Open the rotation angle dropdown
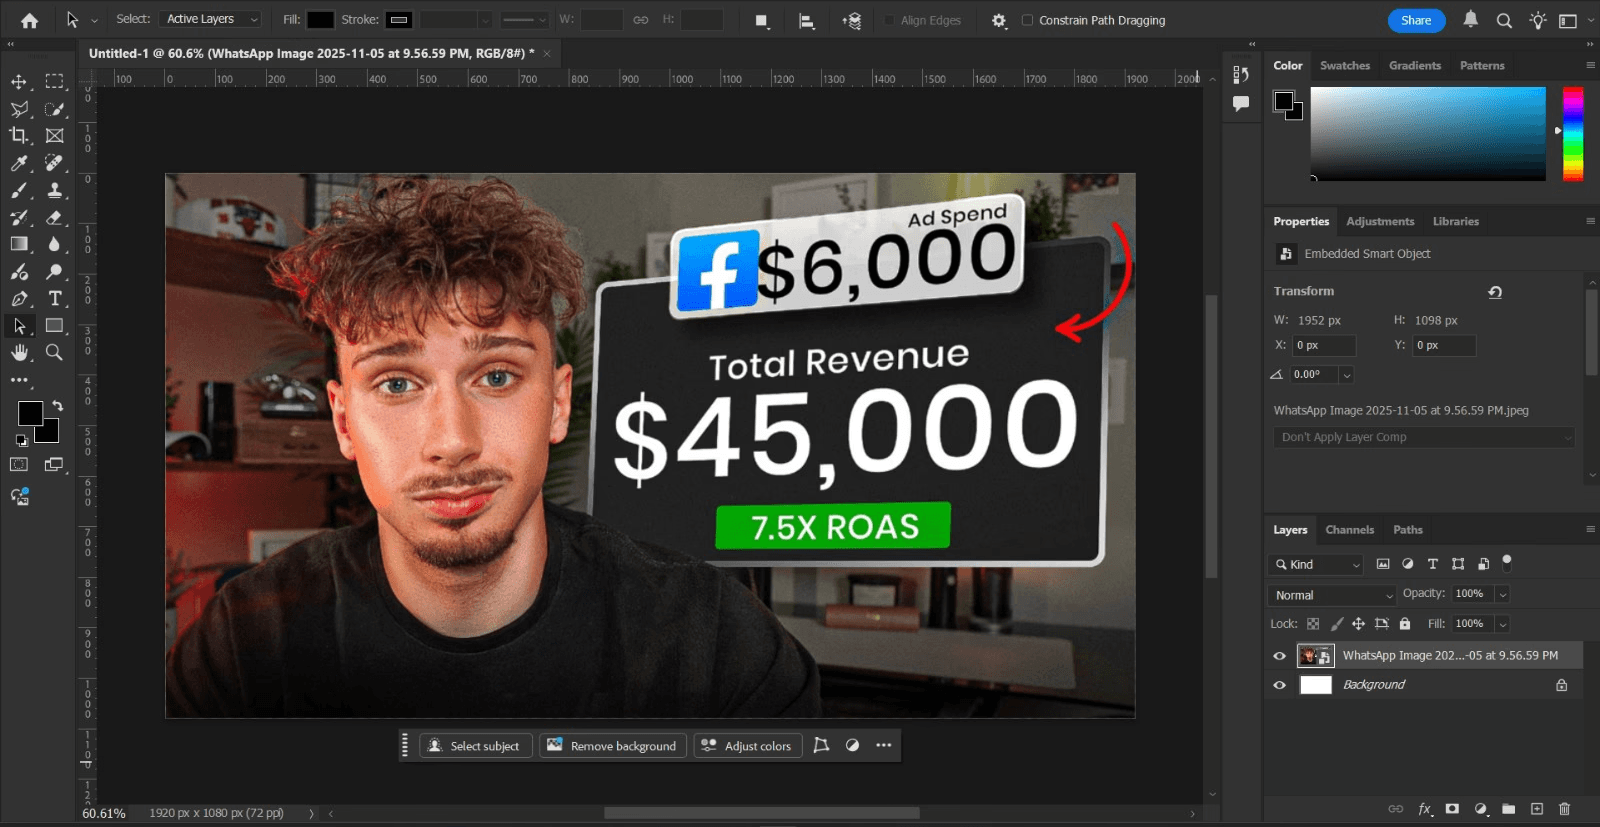The width and height of the screenshot is (1600, 827). tap(1347, 375)
